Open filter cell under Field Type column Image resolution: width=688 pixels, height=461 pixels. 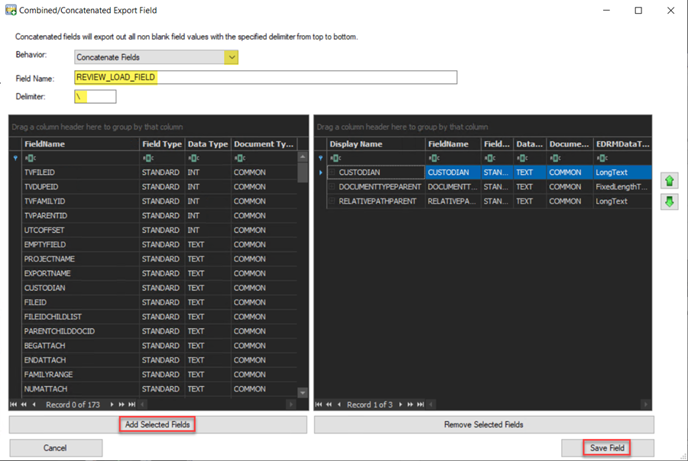pyautogui.click(x=162, y=158)
